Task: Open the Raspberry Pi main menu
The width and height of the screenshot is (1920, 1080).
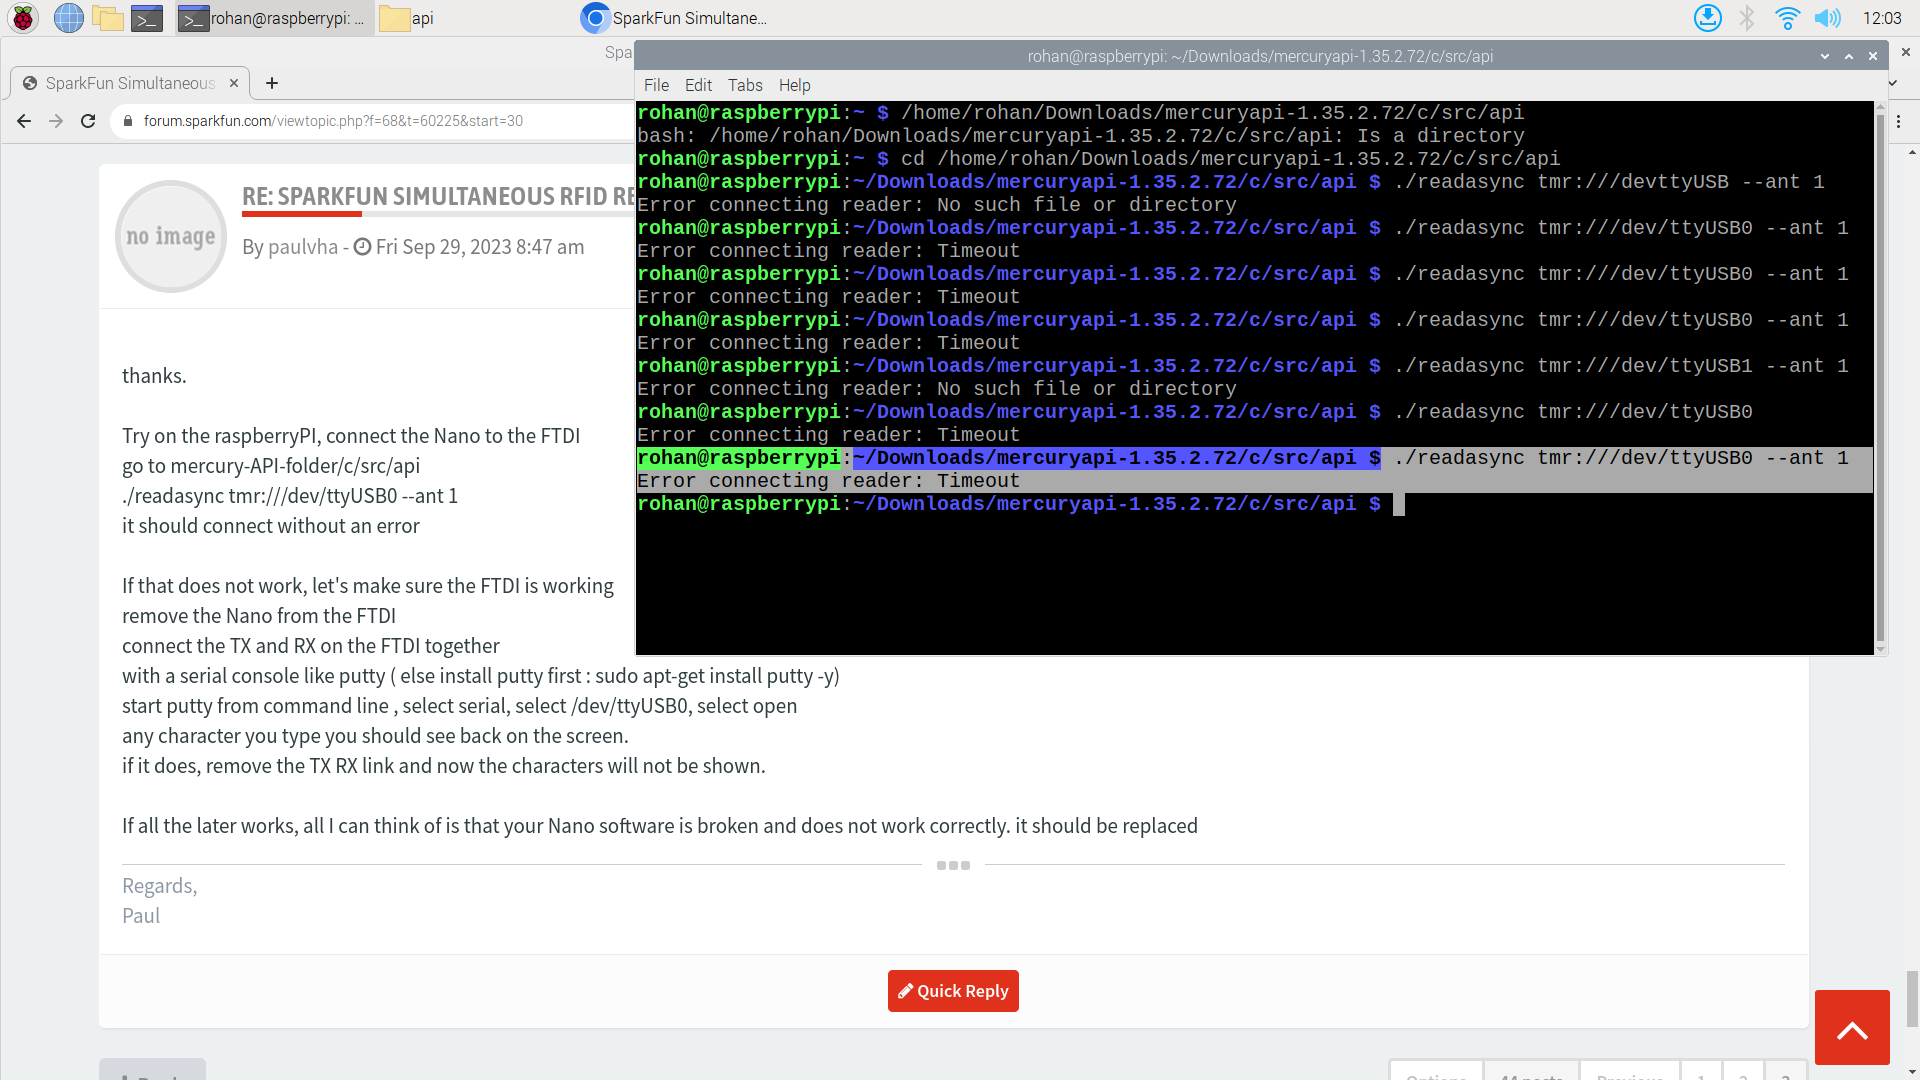Action: coord(23,18)
